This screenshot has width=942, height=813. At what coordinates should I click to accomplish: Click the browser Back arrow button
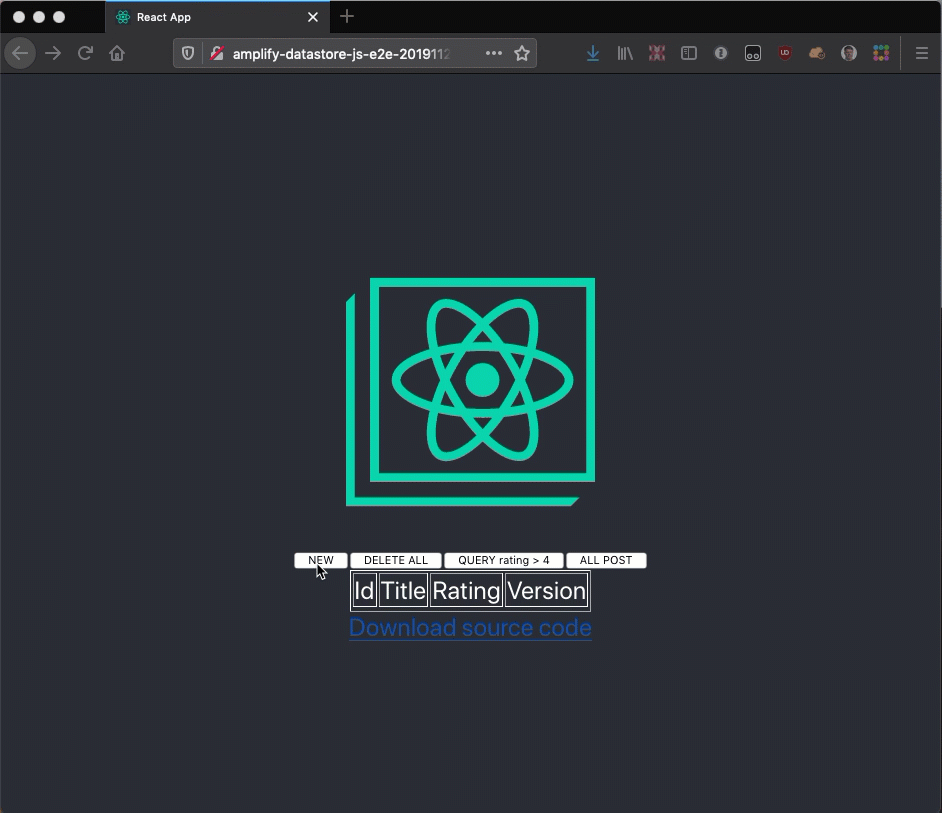point(20,53)
